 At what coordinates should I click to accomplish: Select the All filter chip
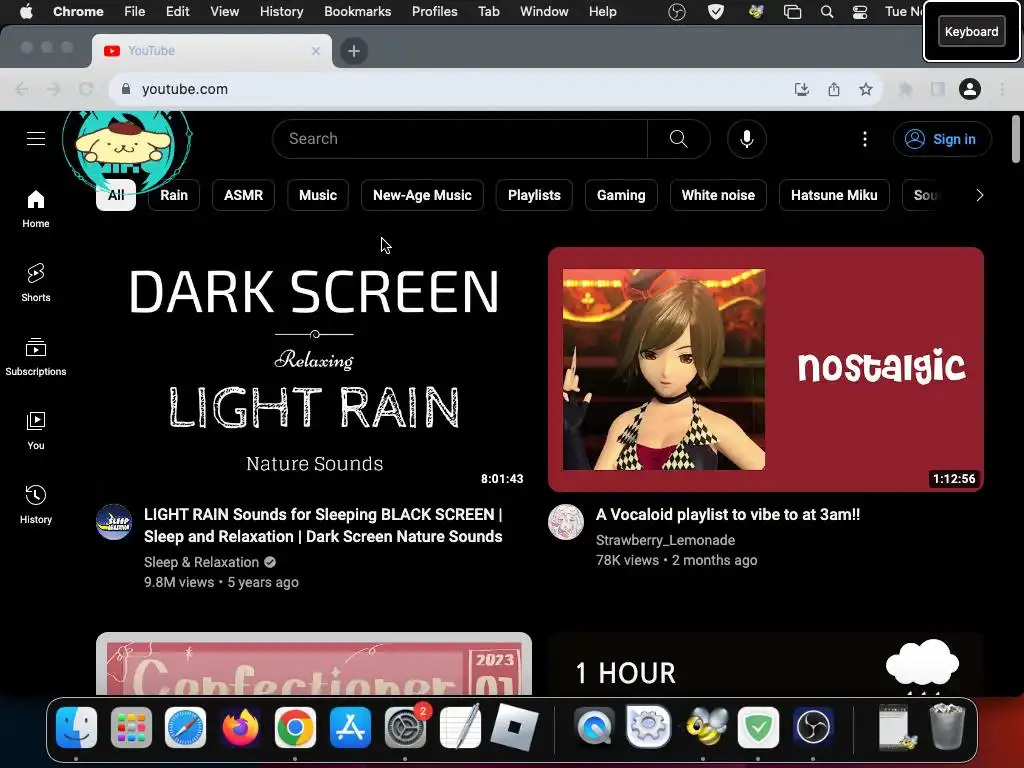click(116, 195)
